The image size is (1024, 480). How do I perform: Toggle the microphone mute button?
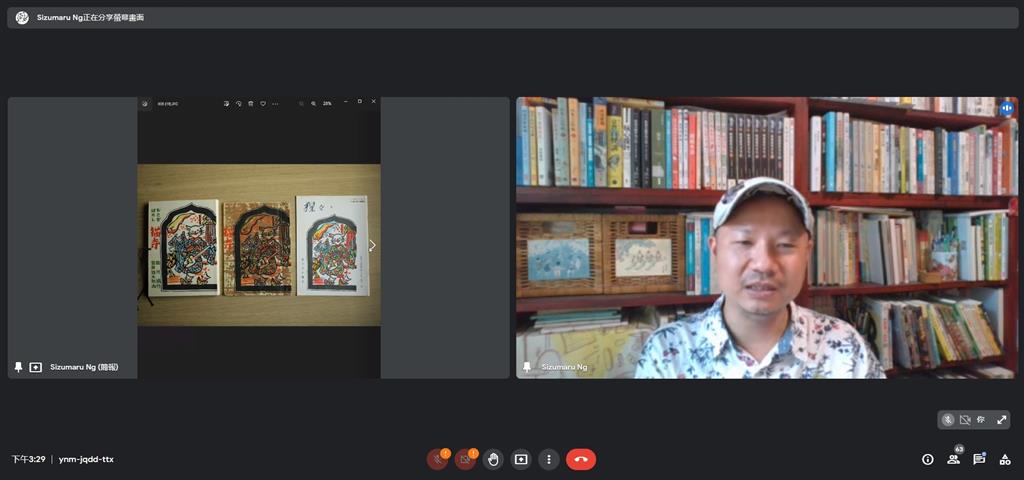(x=437, y=459)
